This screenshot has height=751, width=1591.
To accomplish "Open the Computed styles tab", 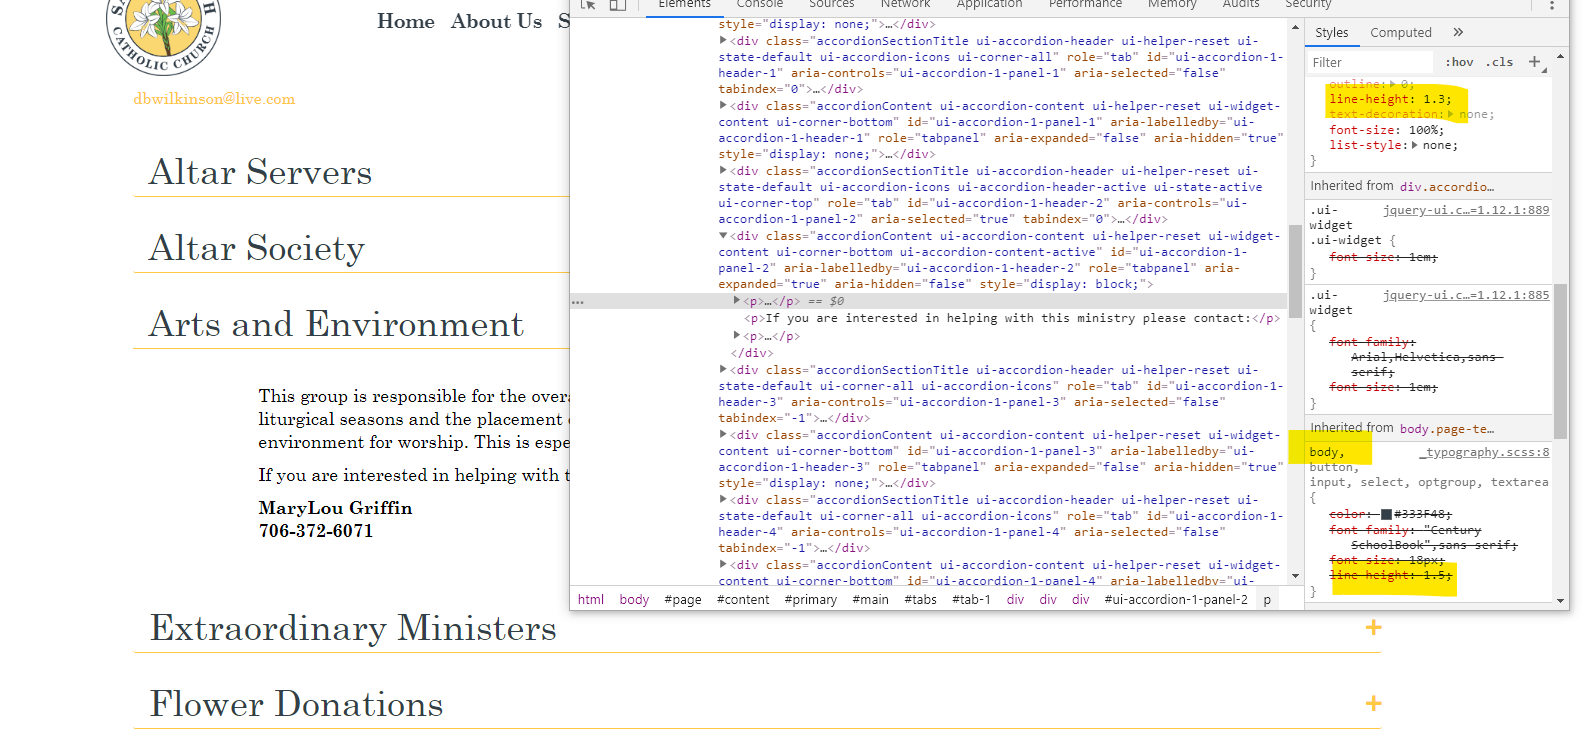I will (x=1400, y=32).
